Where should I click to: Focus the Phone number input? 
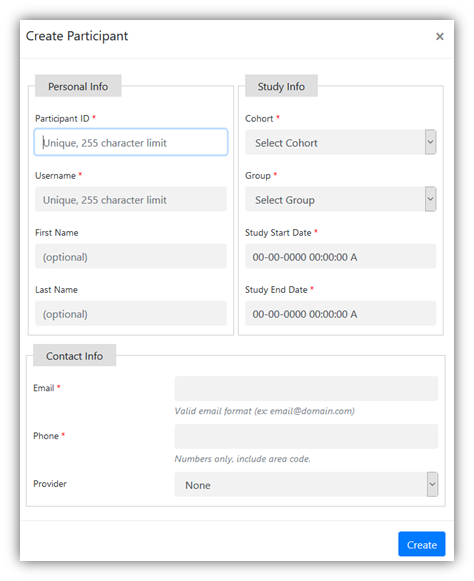coord(306,436)
